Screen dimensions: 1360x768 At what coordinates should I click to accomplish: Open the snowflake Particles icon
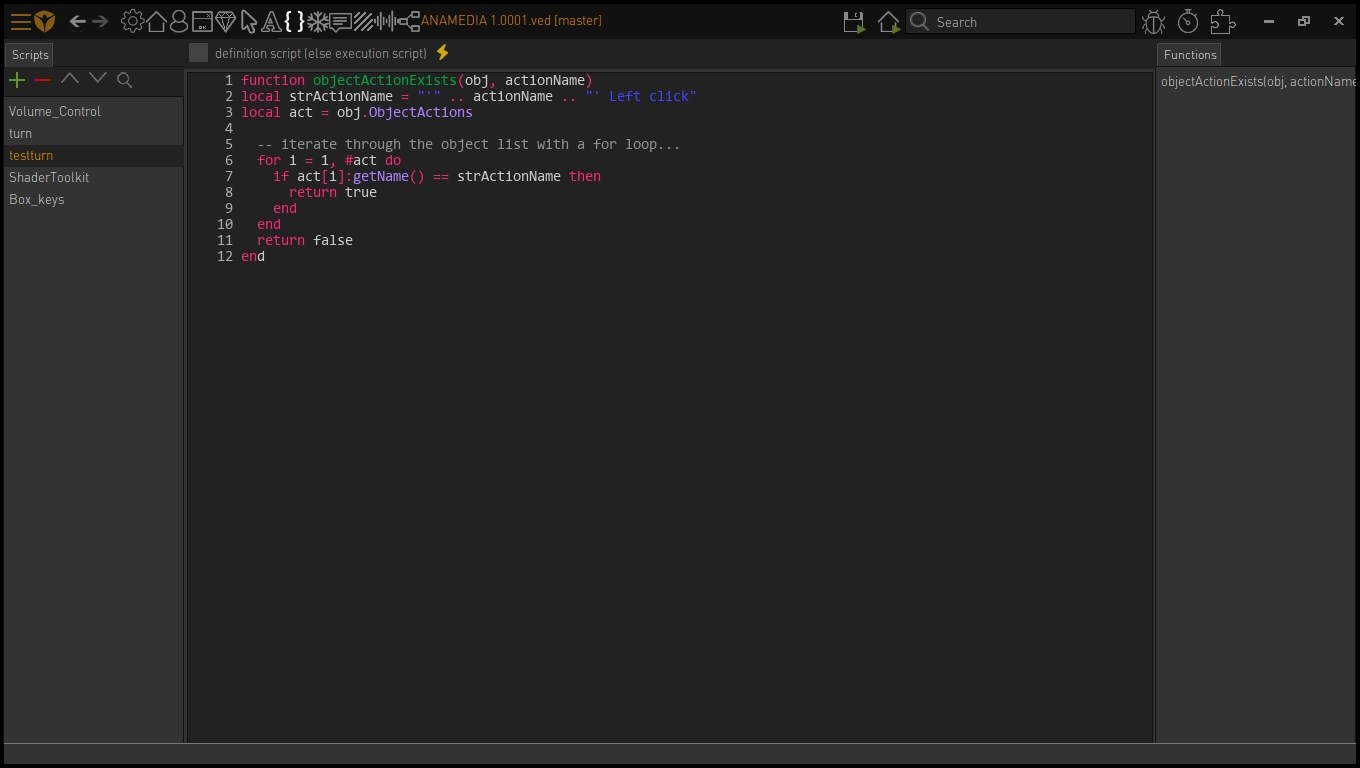[x=318, y=21]
